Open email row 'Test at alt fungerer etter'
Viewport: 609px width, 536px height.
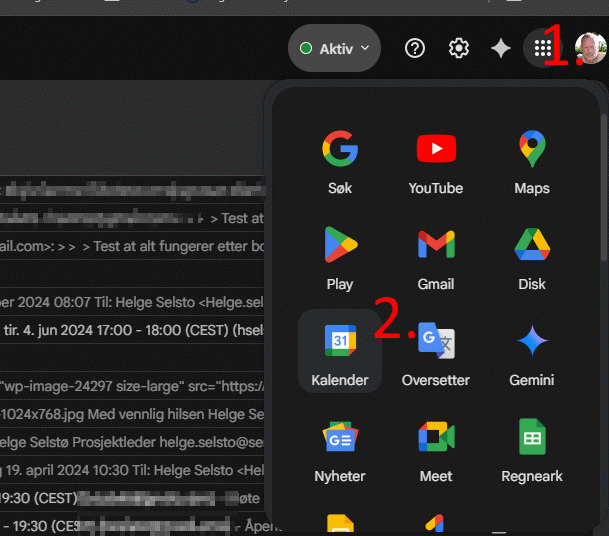point(132,246)
